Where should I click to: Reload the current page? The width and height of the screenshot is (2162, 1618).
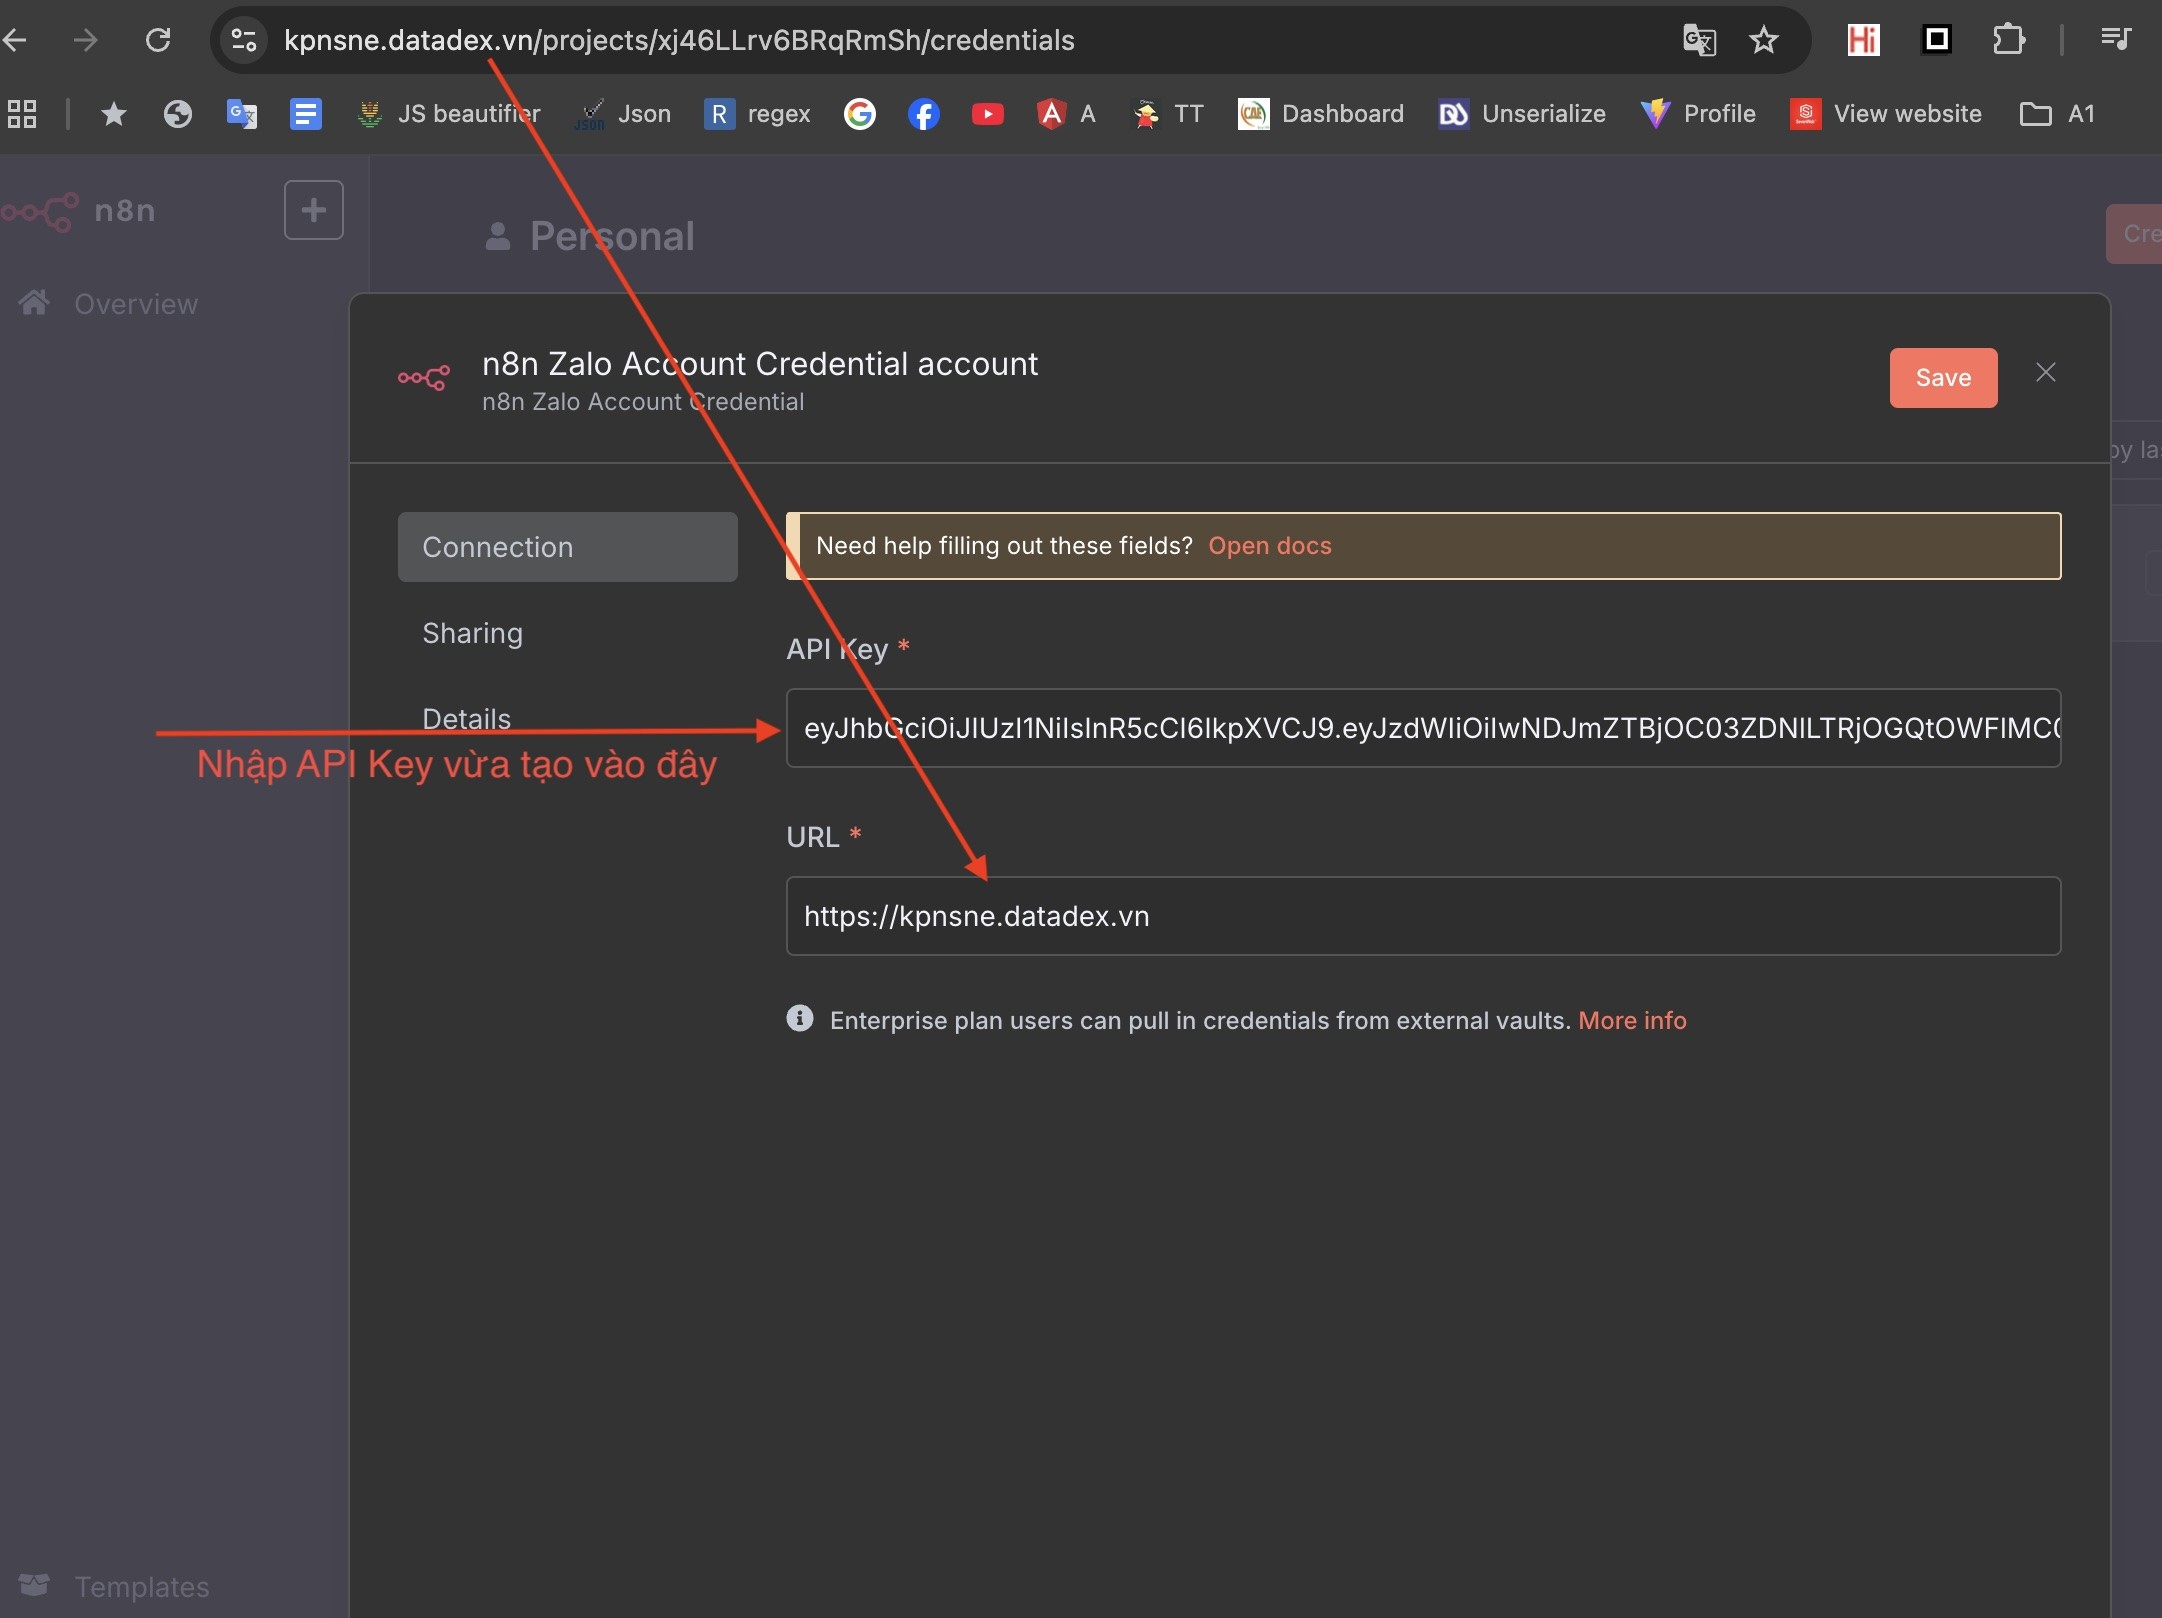[158, 40]
